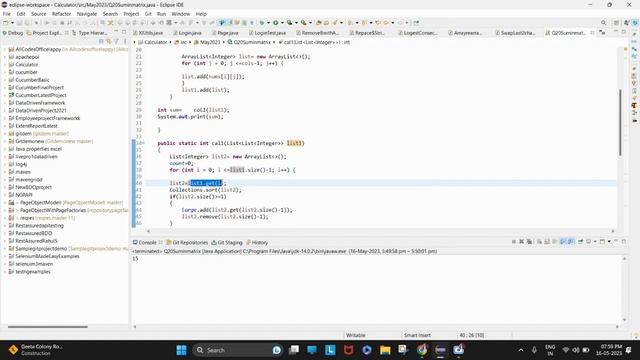
Task: Switch to the History tab
Action: click(257, 242)
